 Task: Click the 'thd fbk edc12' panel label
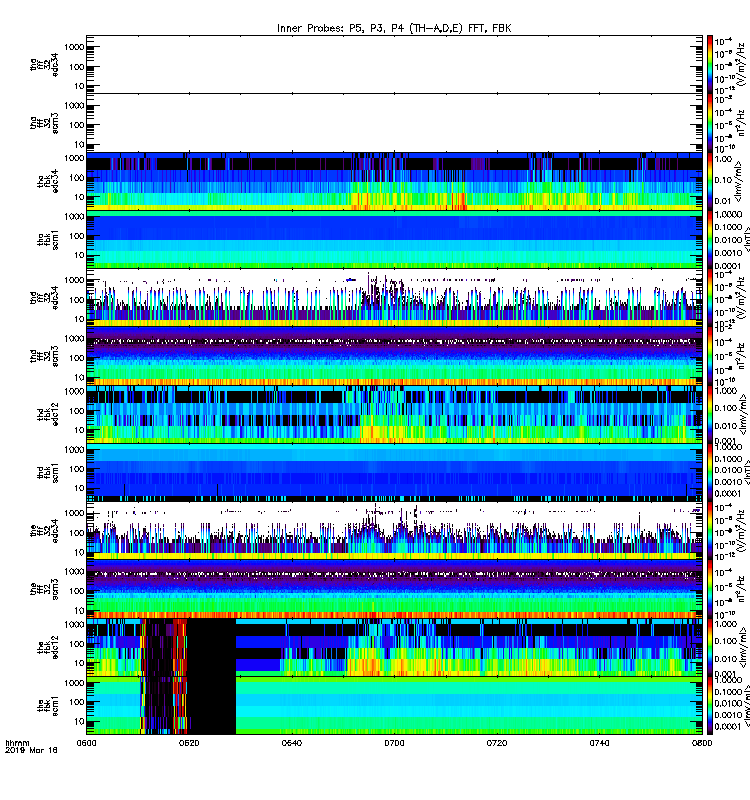tap(48, 414)
